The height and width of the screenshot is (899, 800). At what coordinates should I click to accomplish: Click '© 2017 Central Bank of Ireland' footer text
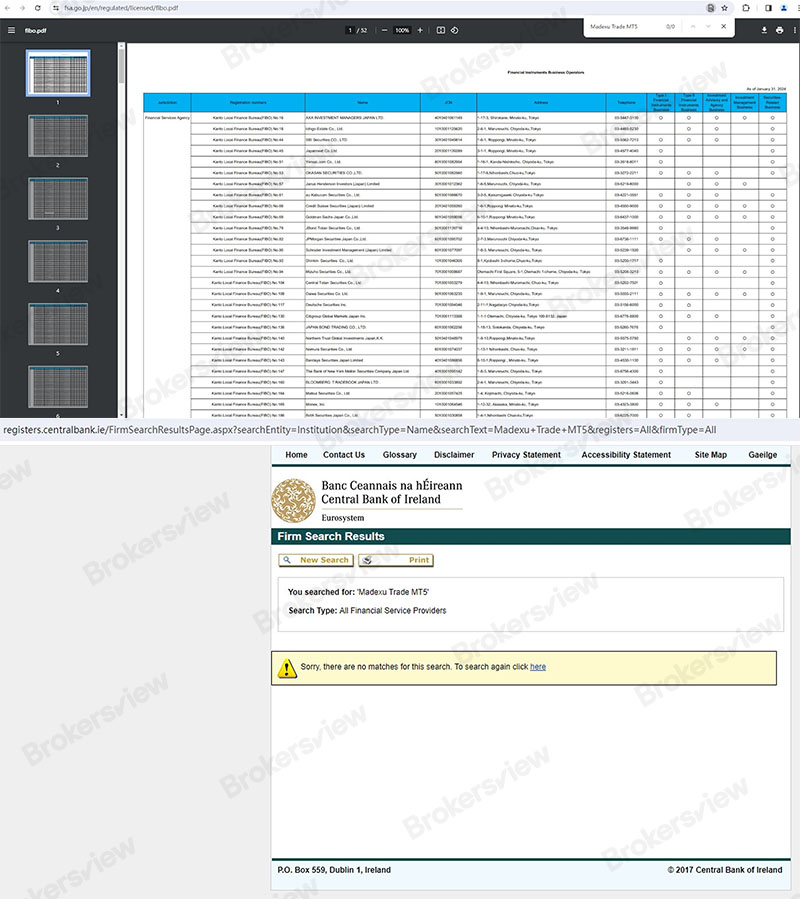pos(725,870)
